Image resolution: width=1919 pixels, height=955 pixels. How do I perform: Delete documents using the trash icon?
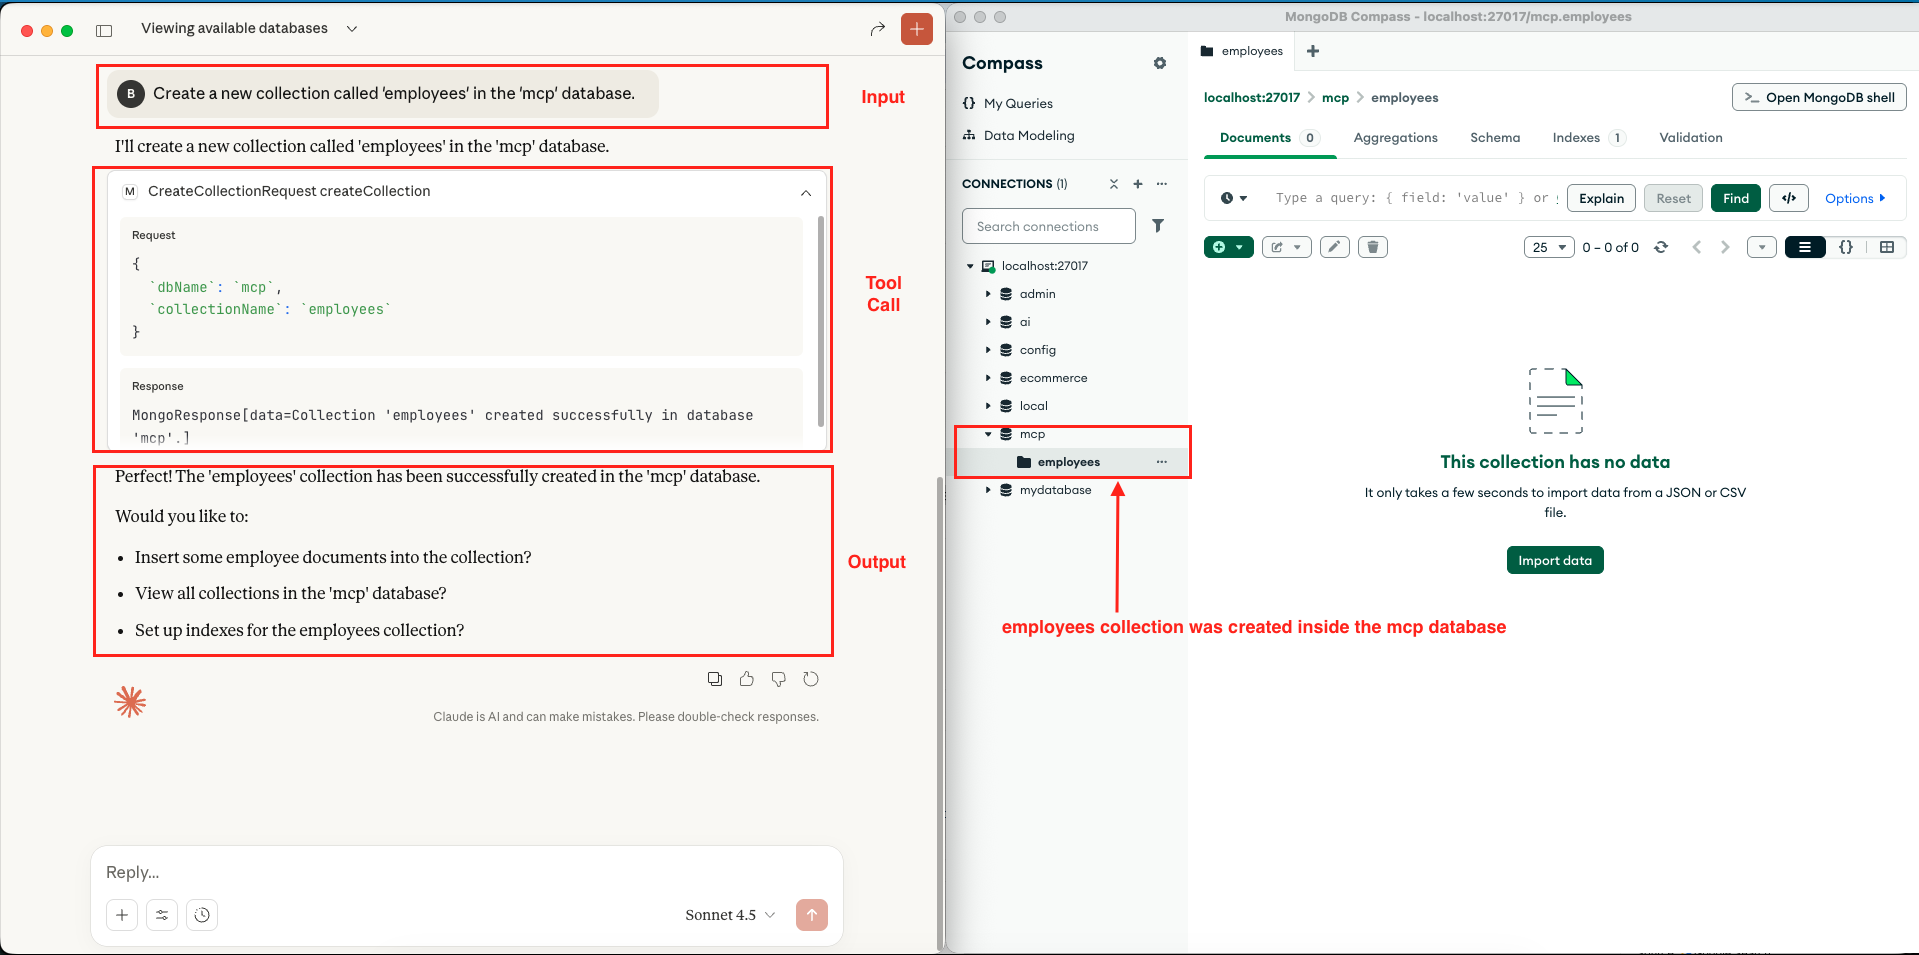tap(1373, 247)
